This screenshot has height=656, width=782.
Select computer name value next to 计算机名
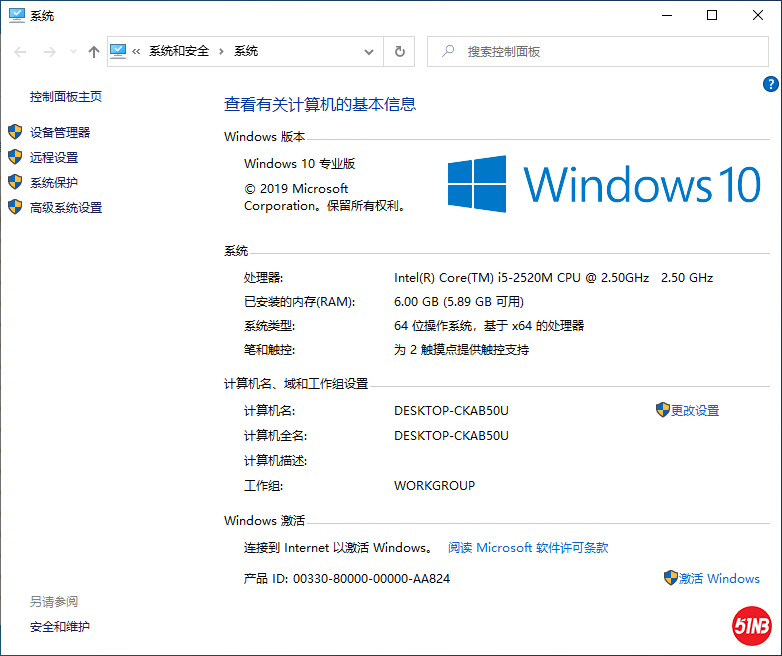tap(451, 411)
